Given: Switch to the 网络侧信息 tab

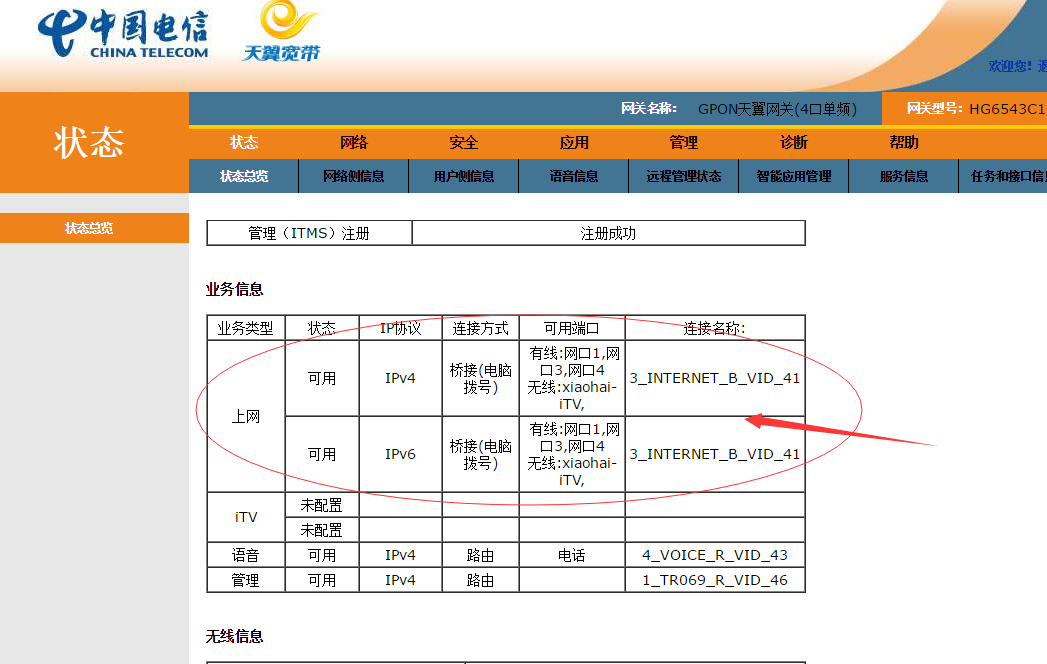Looking at the screenshot, I should [x=353, y=175].
